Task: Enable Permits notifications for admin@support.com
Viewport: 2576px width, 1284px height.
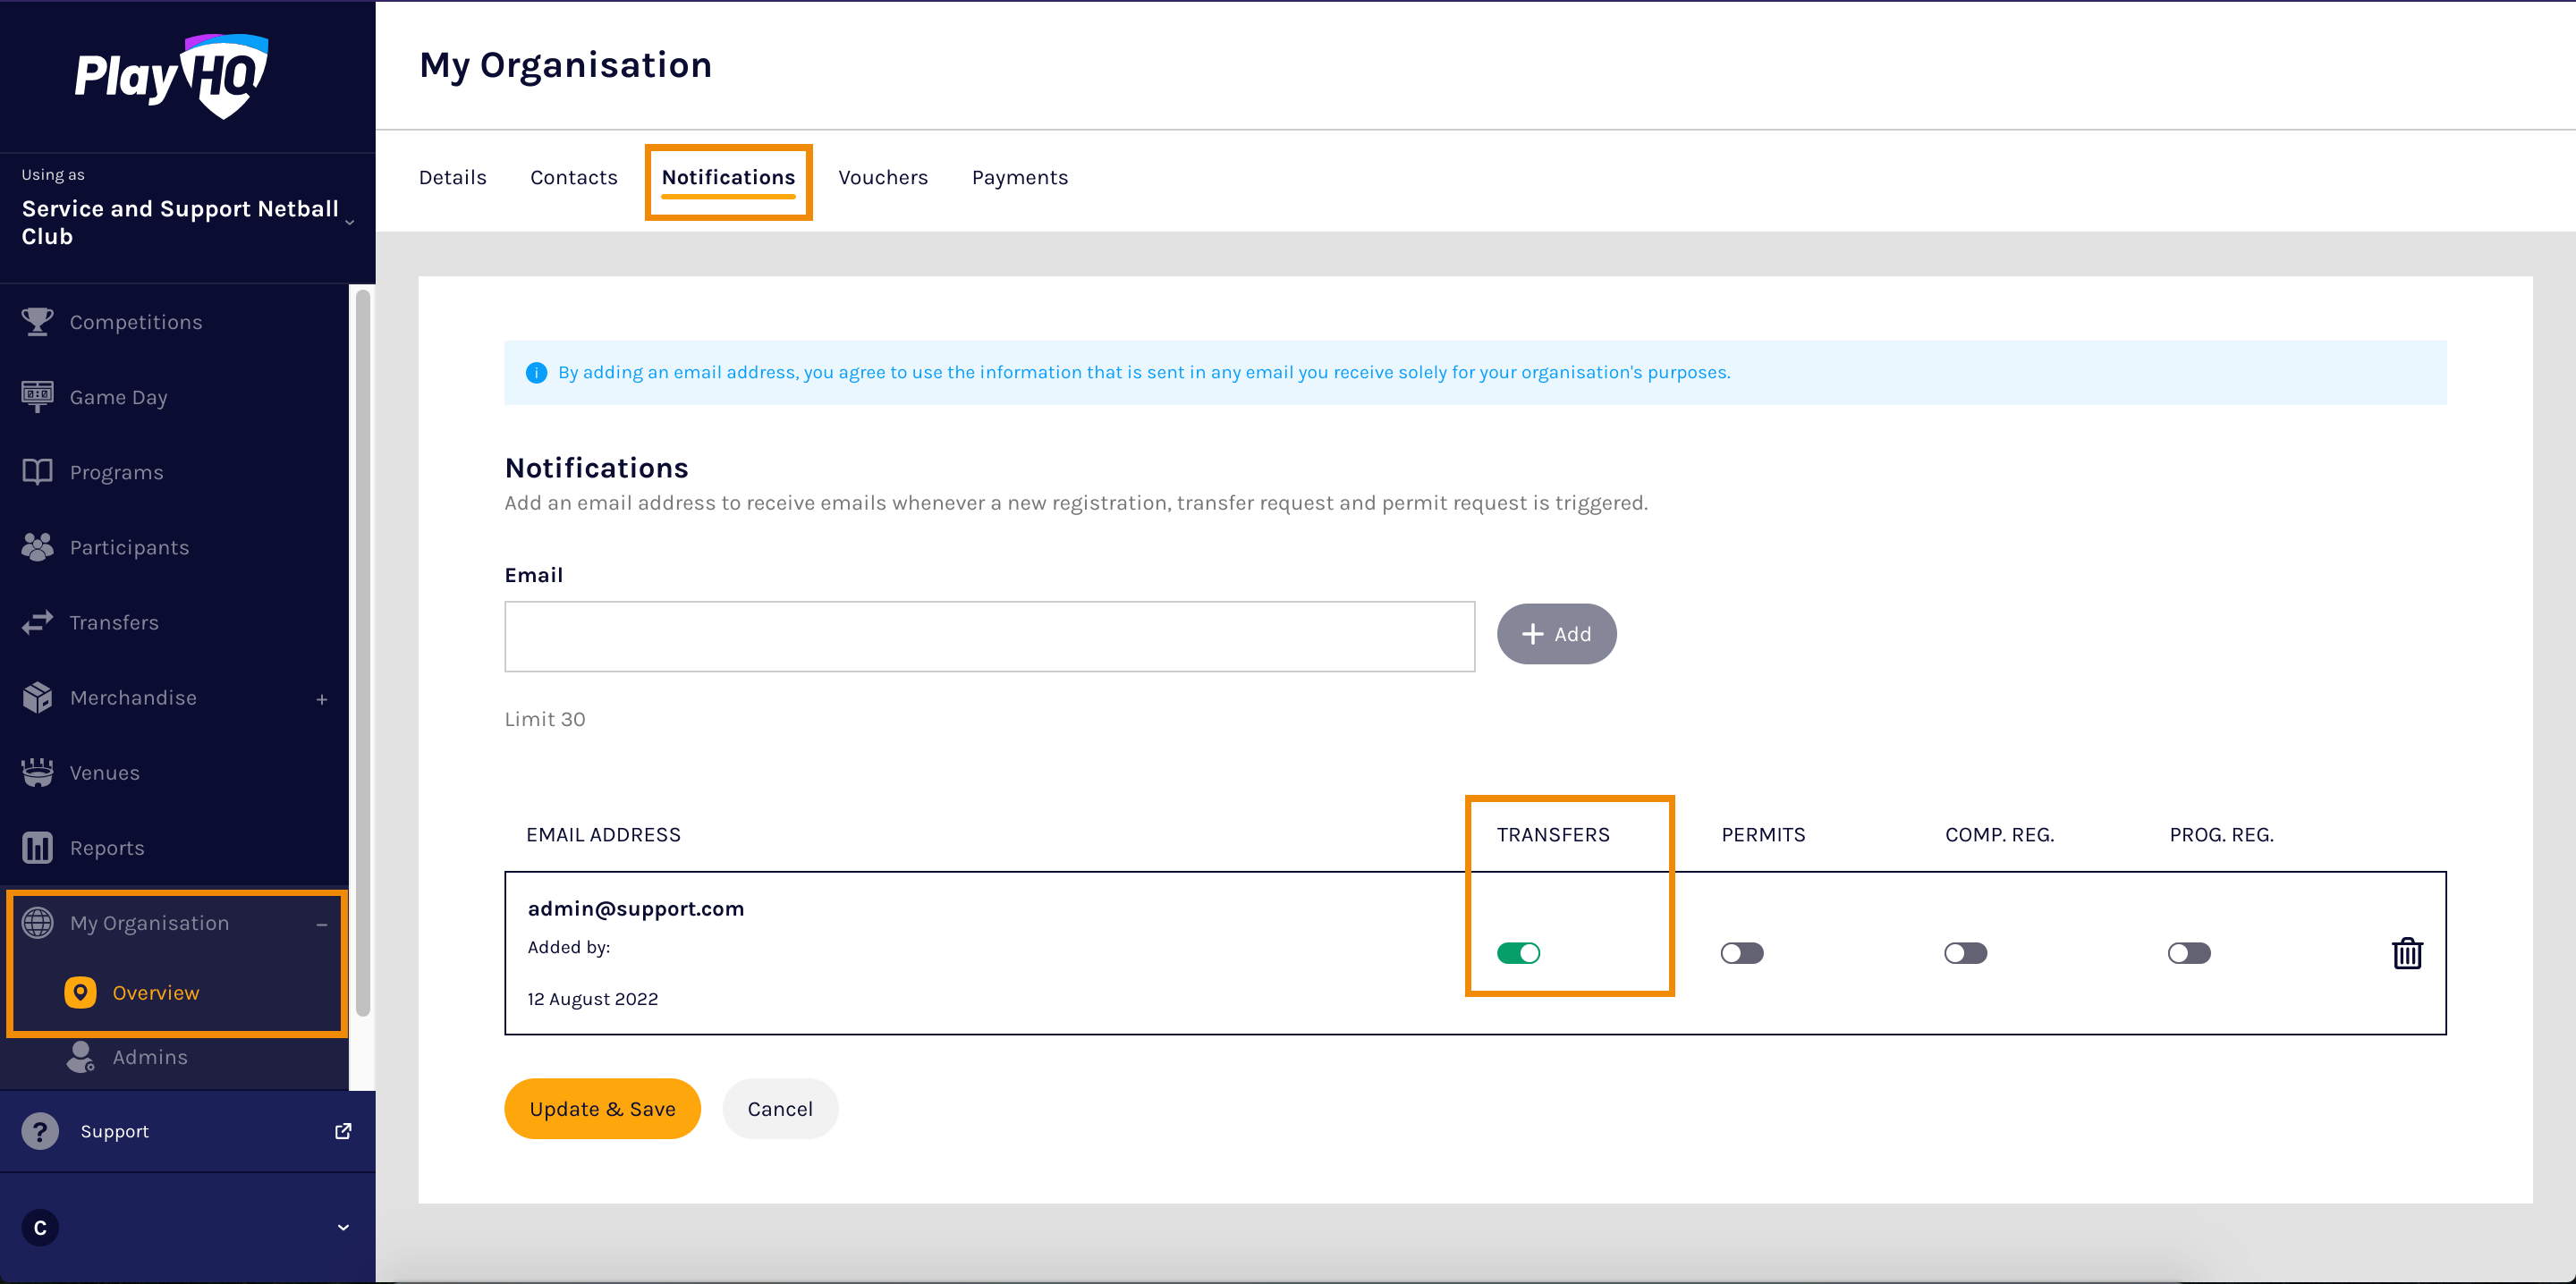Action: (1742, 953)
